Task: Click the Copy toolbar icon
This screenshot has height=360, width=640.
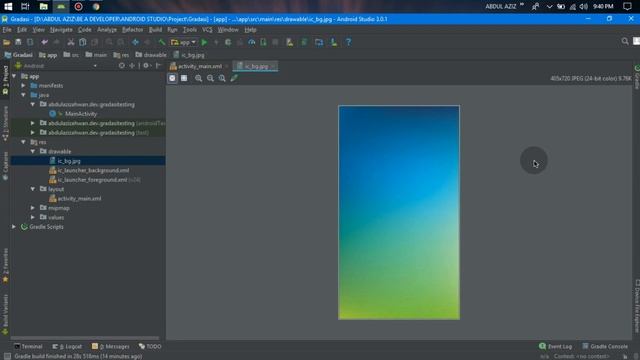Action: coord(82,42)
